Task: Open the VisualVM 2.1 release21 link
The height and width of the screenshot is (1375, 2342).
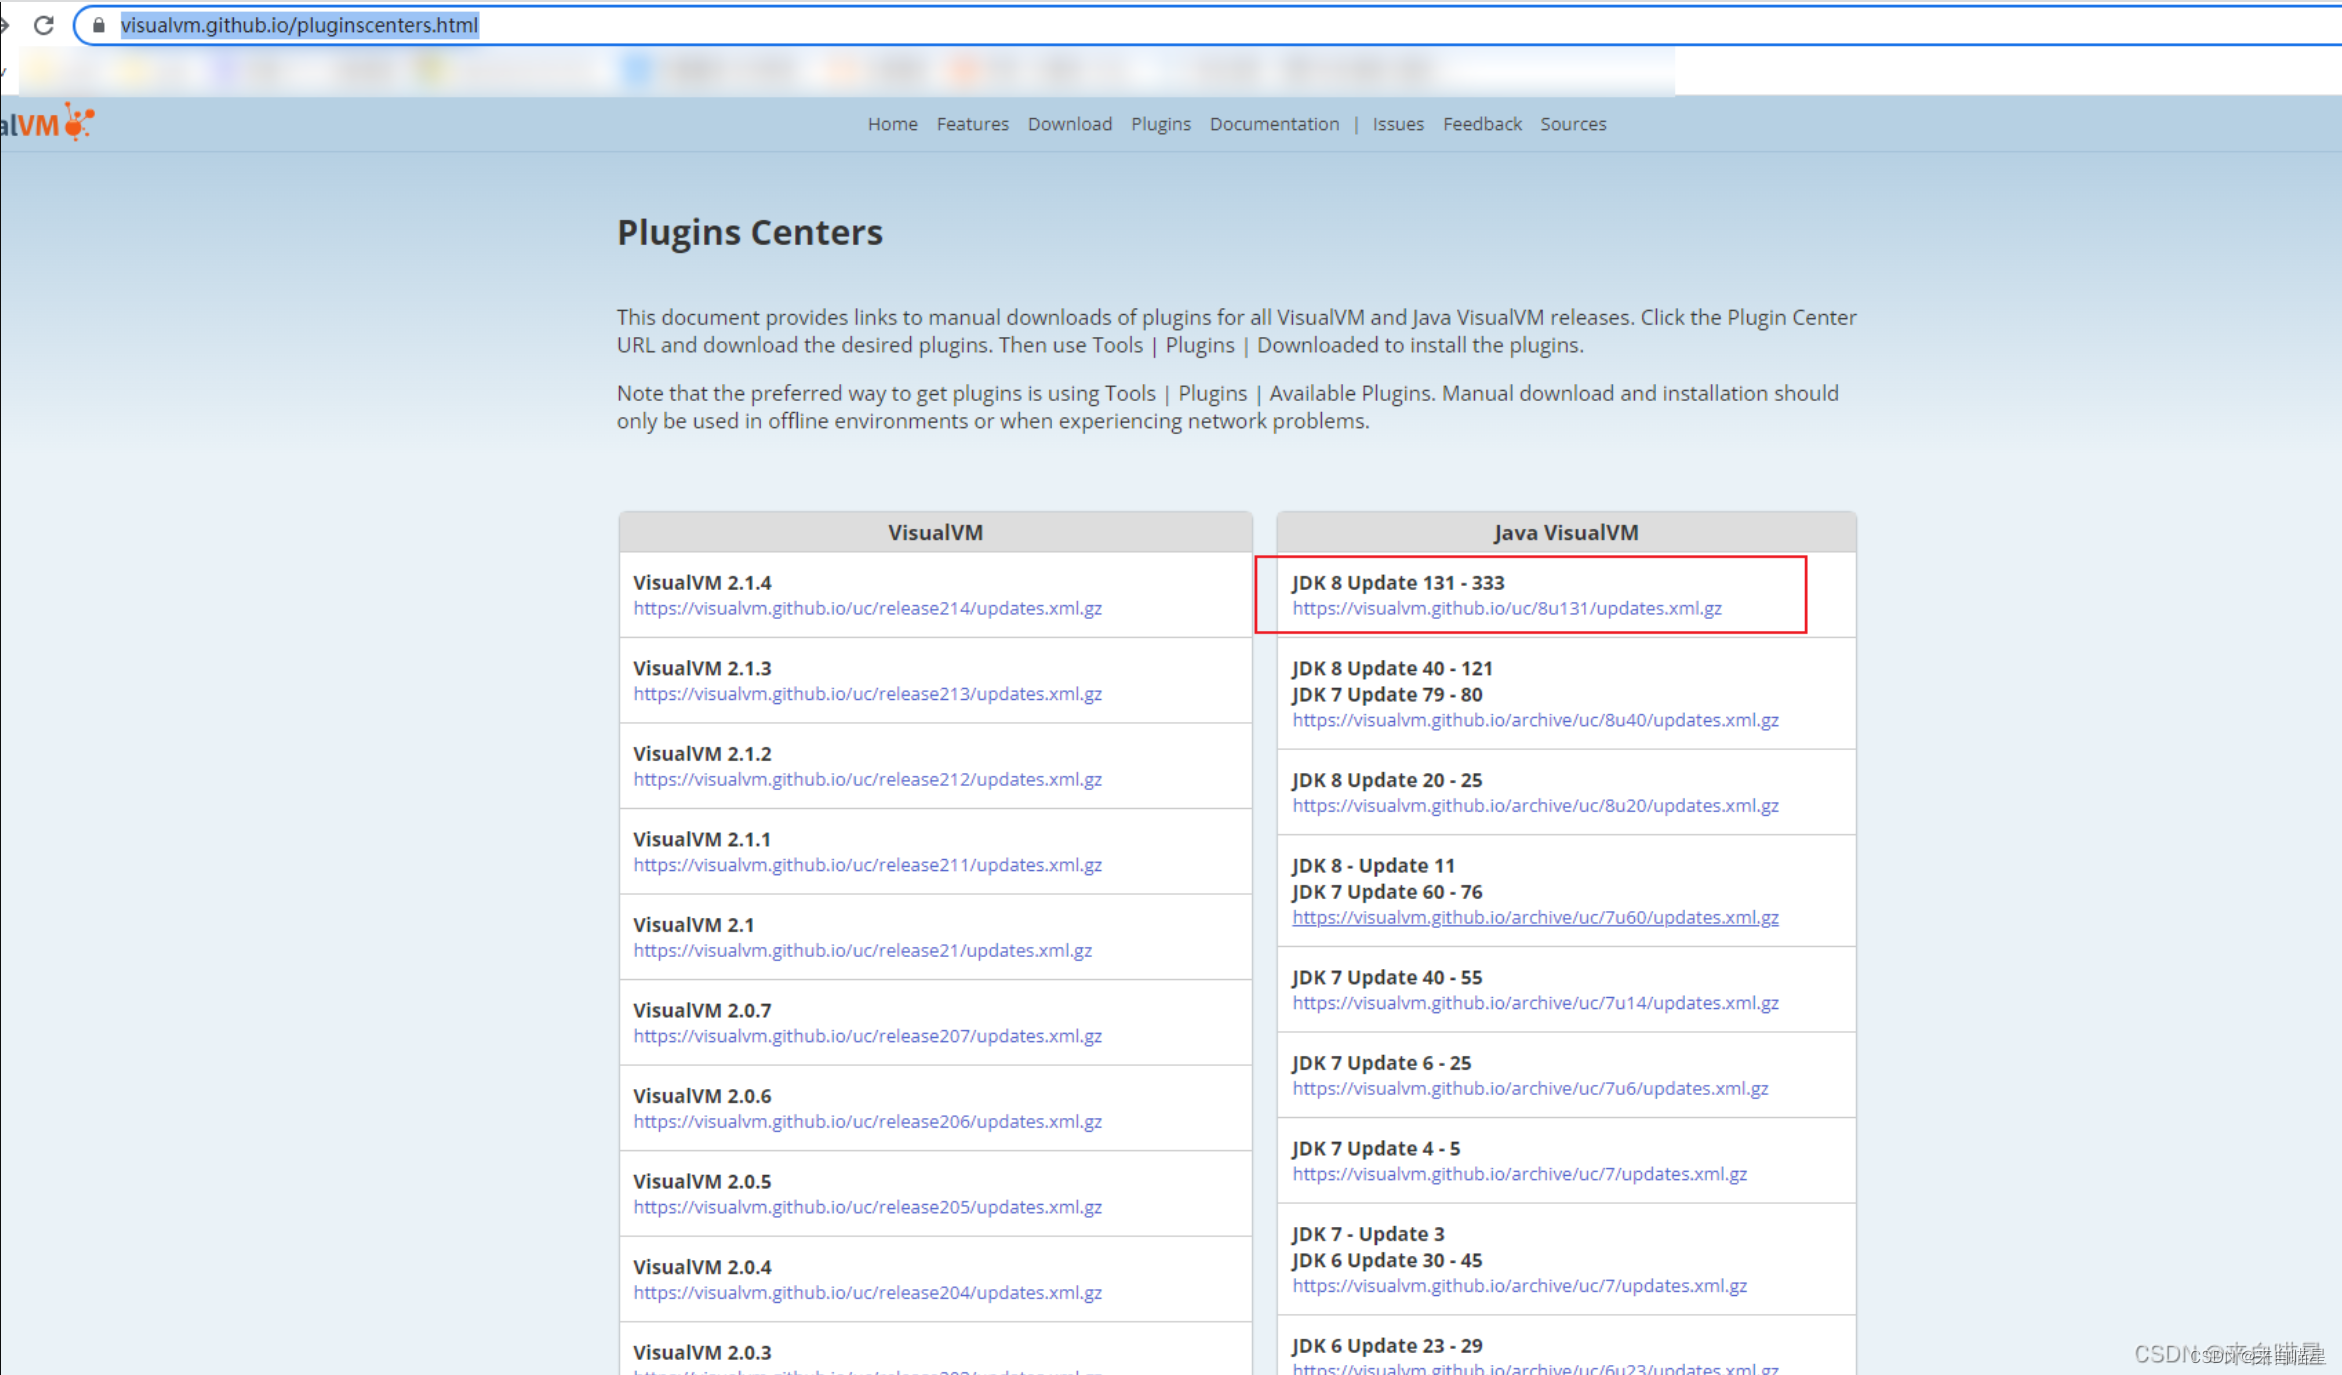Action: point(862,950)
